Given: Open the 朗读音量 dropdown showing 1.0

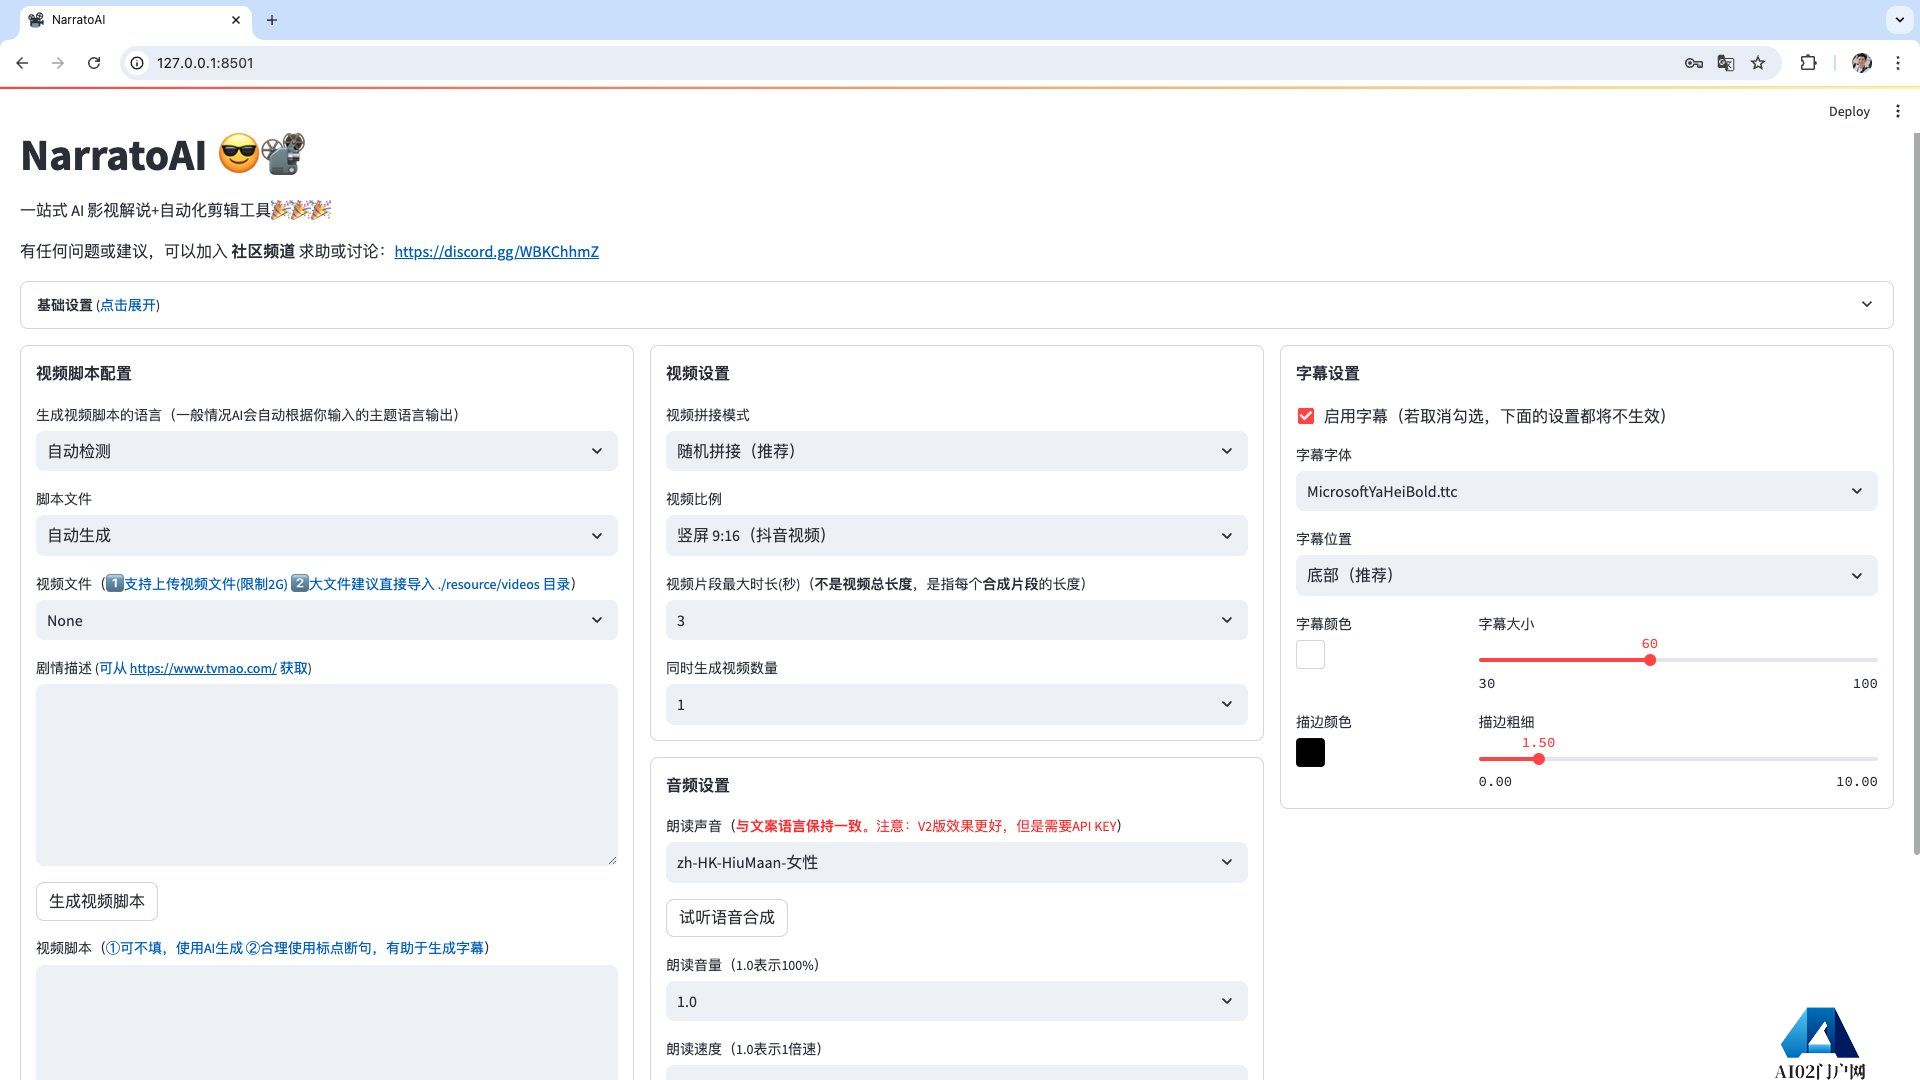Looking at the screenshot, I should tap(956, 1001).
